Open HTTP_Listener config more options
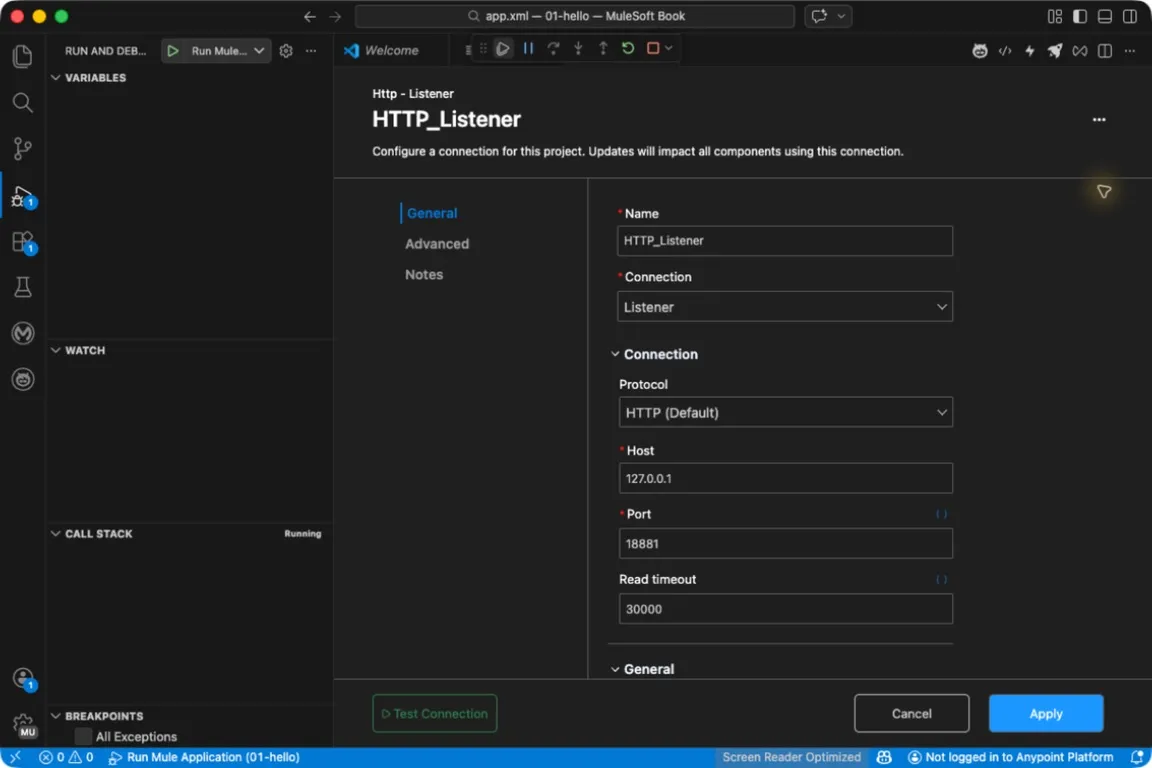 (1098, 119)
